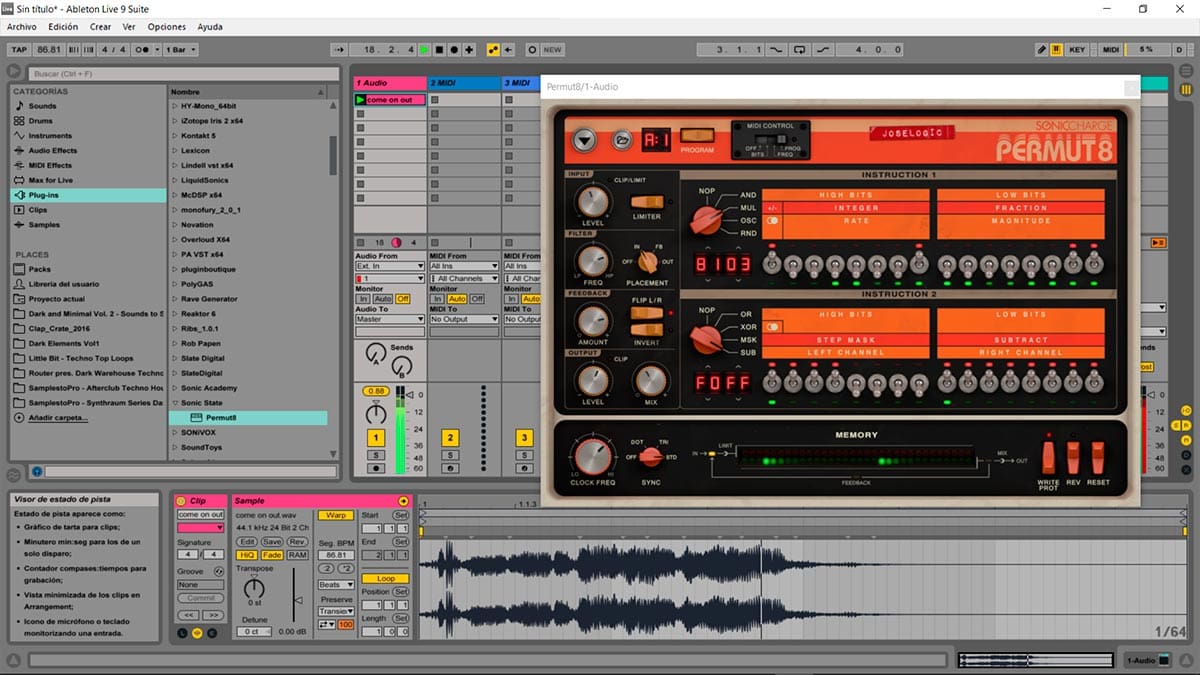1200x675 pixels.
Task: Click the Permut8 triangle menu button
Action: pyautogui.click(x=585, y=141)
